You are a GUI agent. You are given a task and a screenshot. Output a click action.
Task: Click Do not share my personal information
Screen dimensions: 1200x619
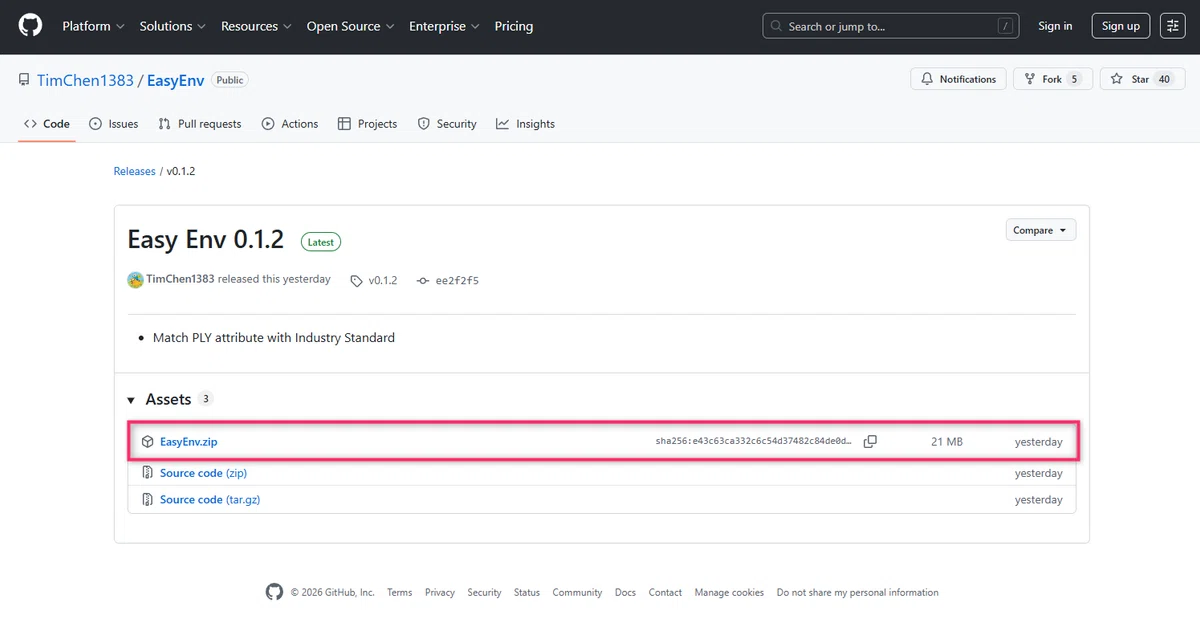(x=857, y=592)
